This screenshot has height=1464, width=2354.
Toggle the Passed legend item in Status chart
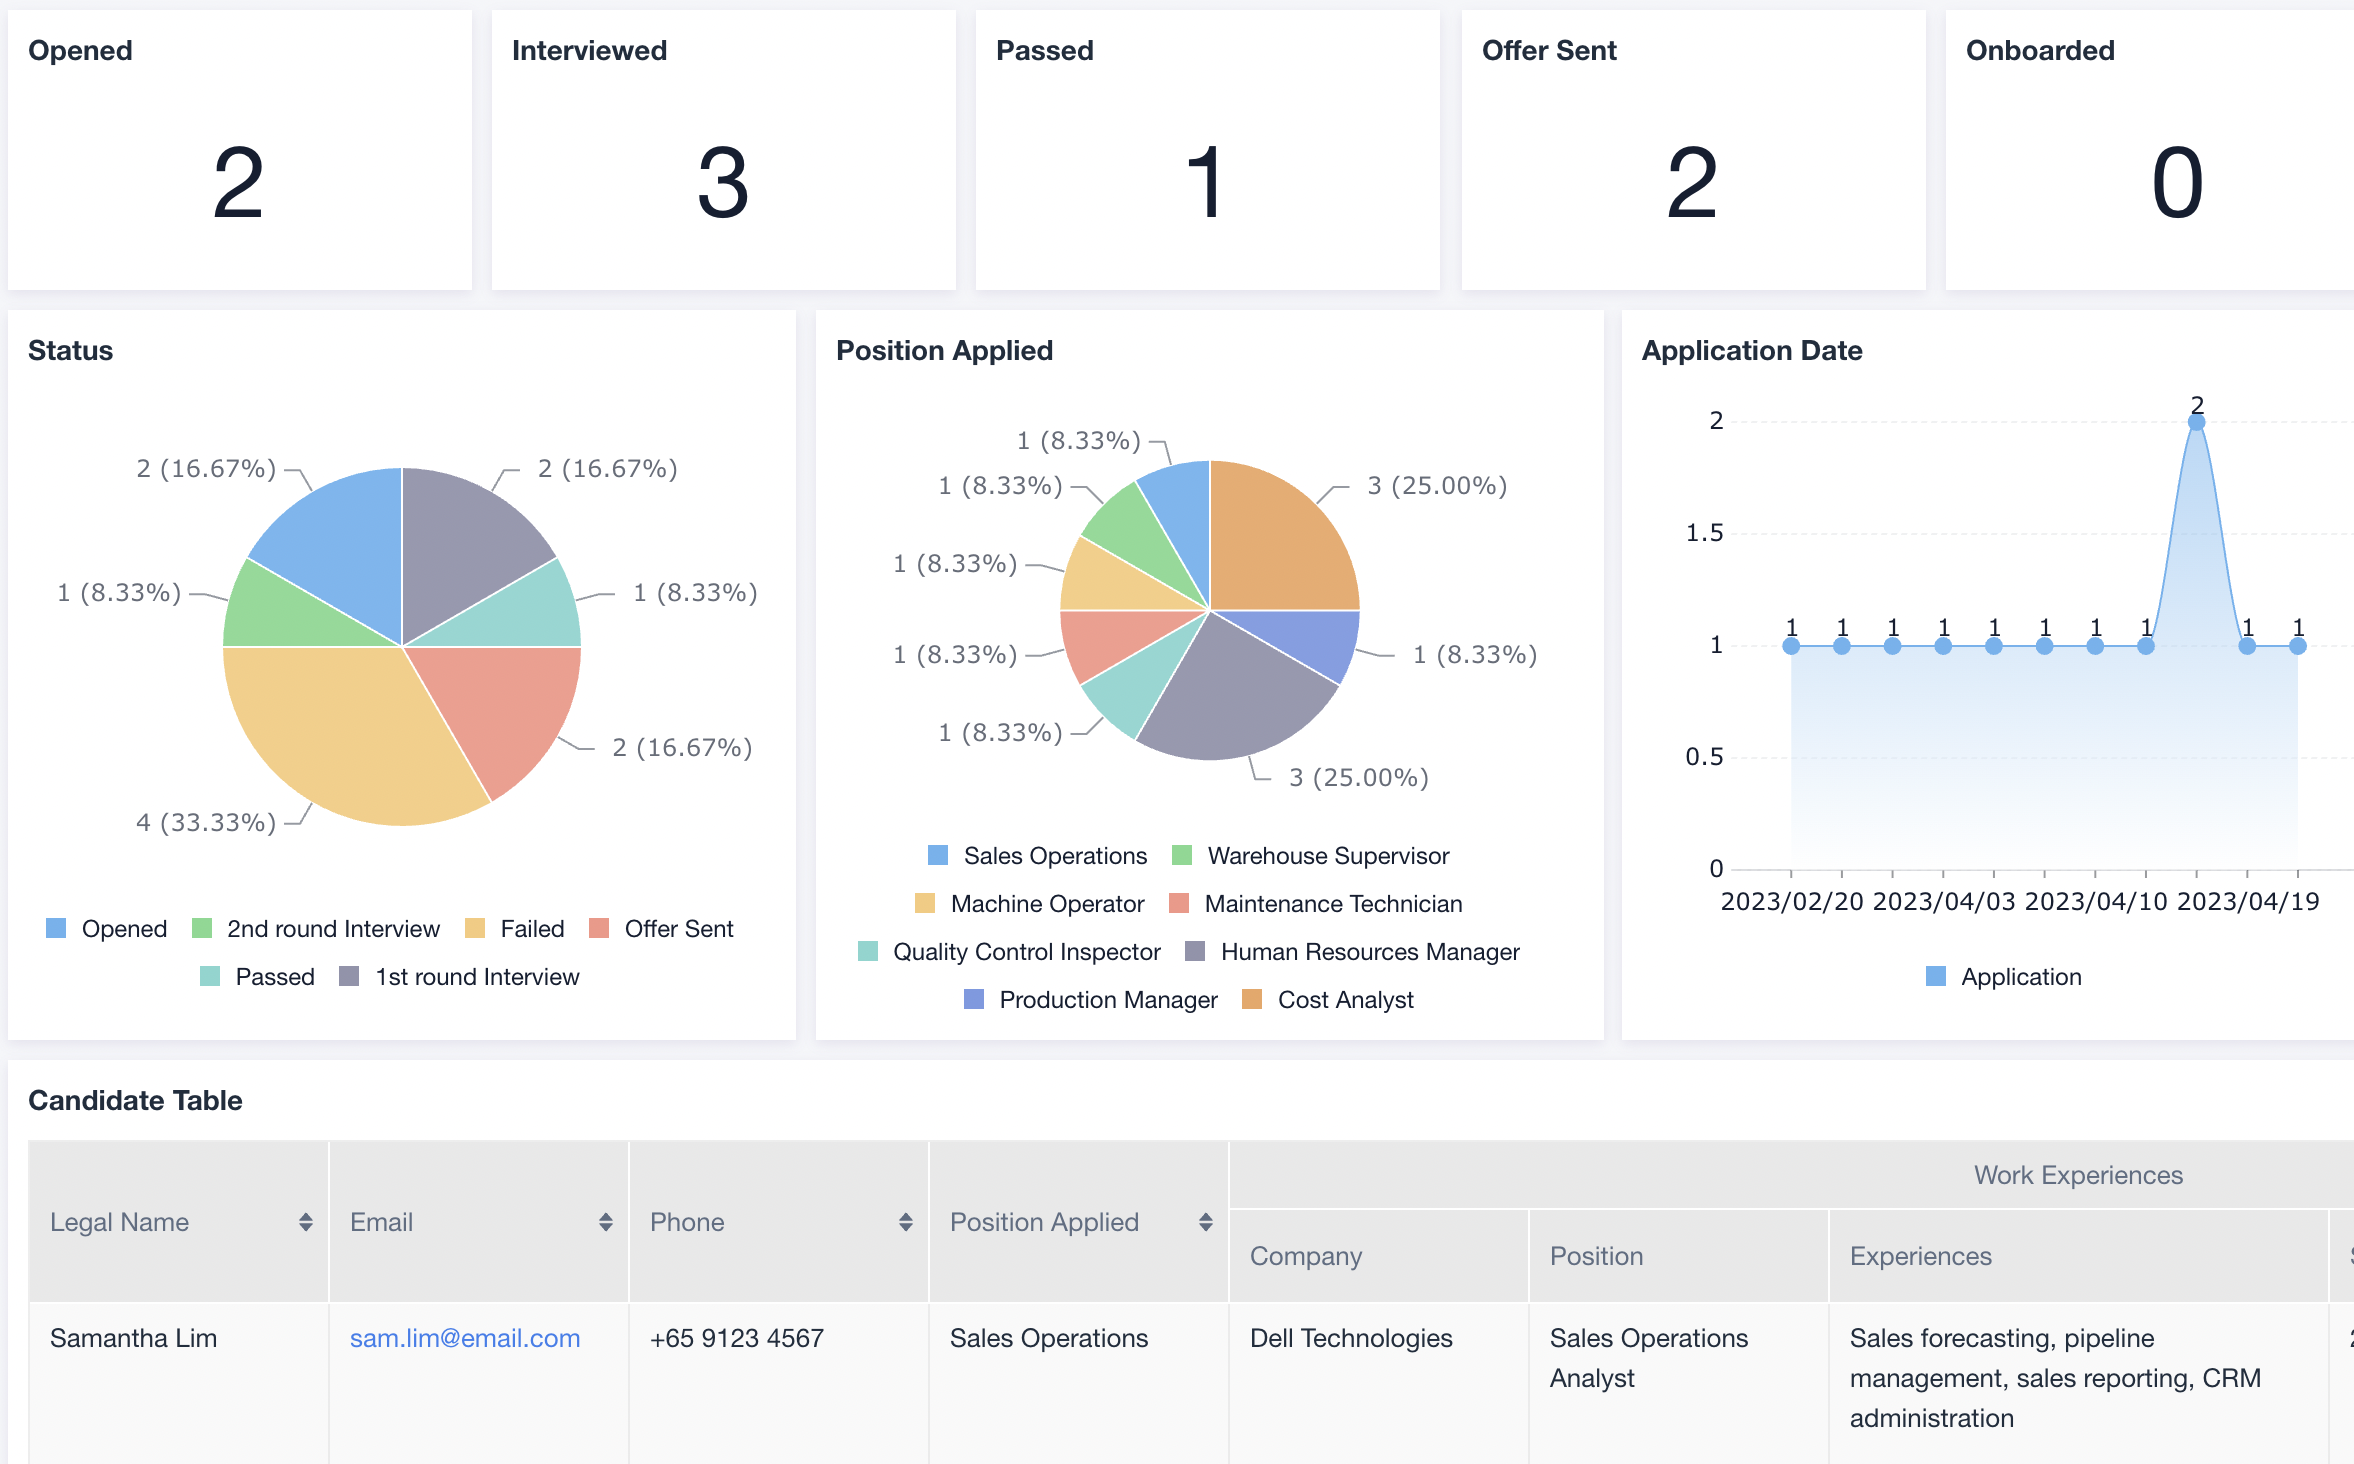pos(257,977)
